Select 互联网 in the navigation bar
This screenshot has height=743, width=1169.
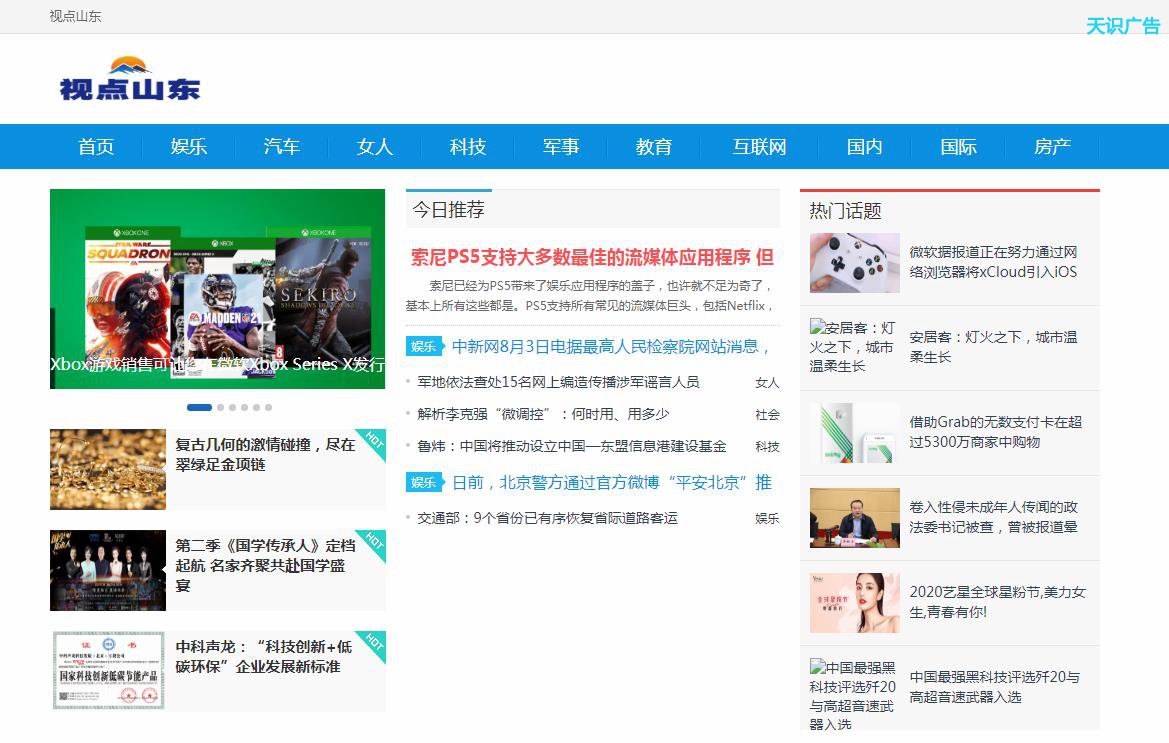(759, 147)
